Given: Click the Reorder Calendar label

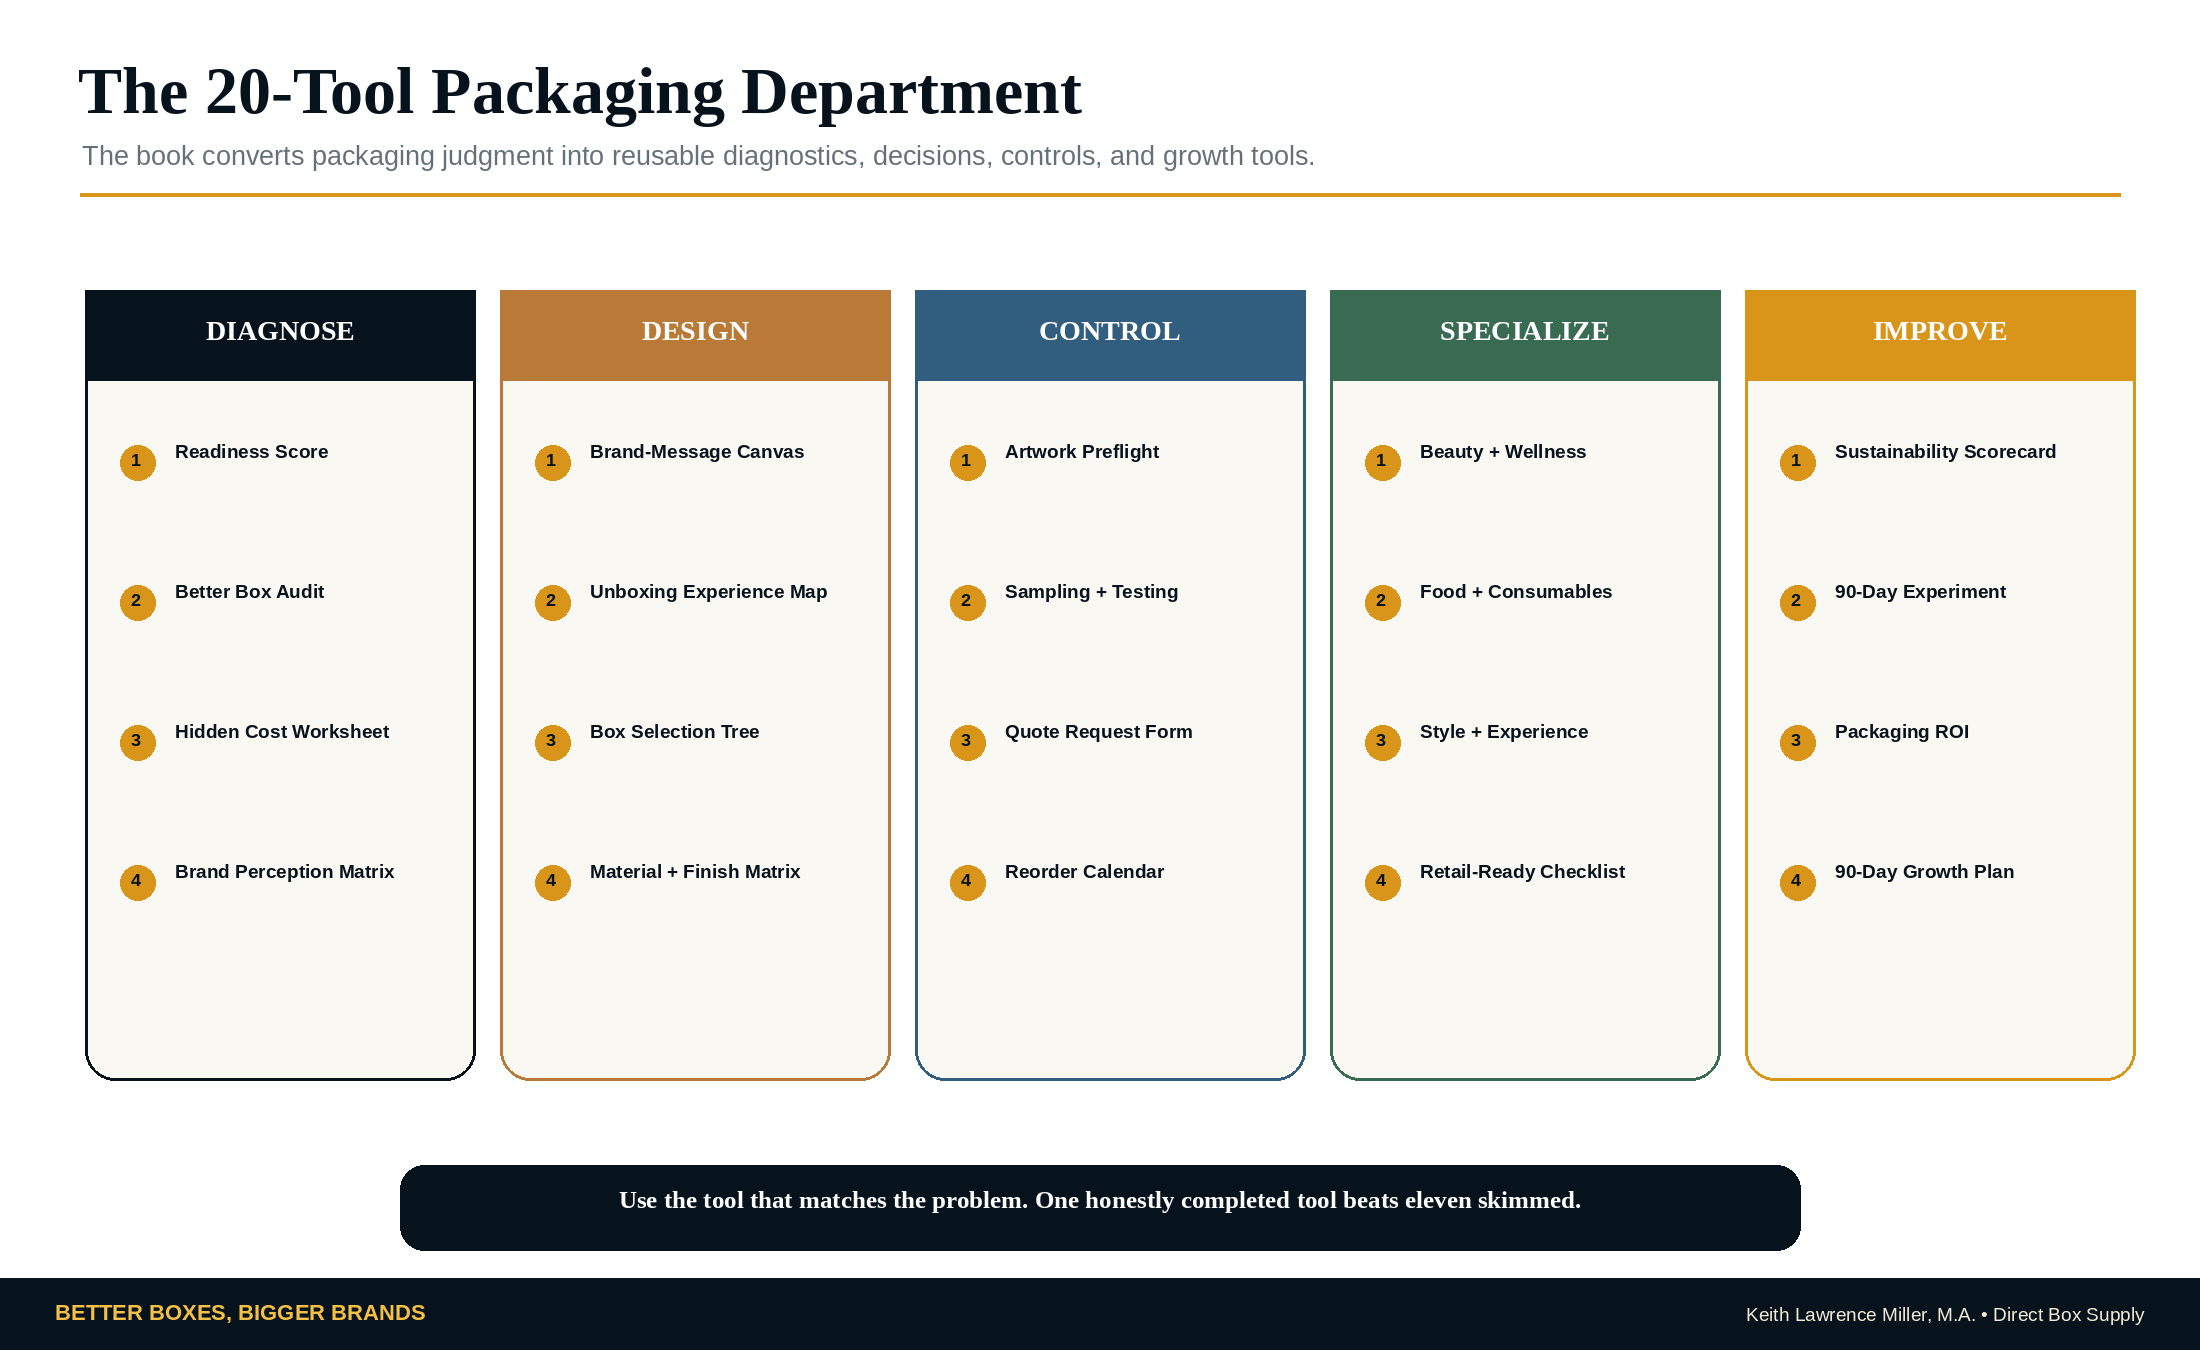Looking at the screenshot, I should click(x=1084, y=872).
